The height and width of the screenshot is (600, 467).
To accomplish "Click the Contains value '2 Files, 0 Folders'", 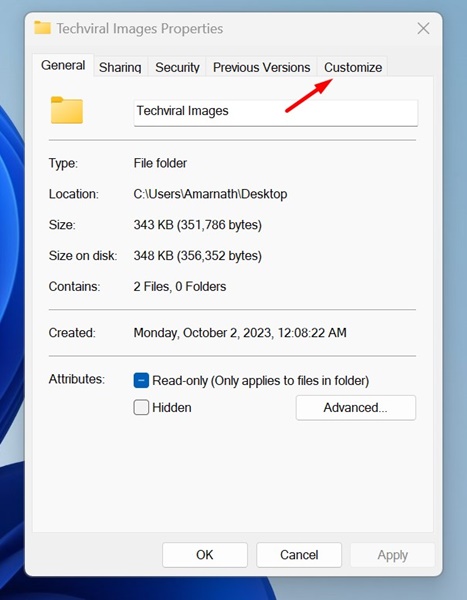I will (x=180, y=287).
